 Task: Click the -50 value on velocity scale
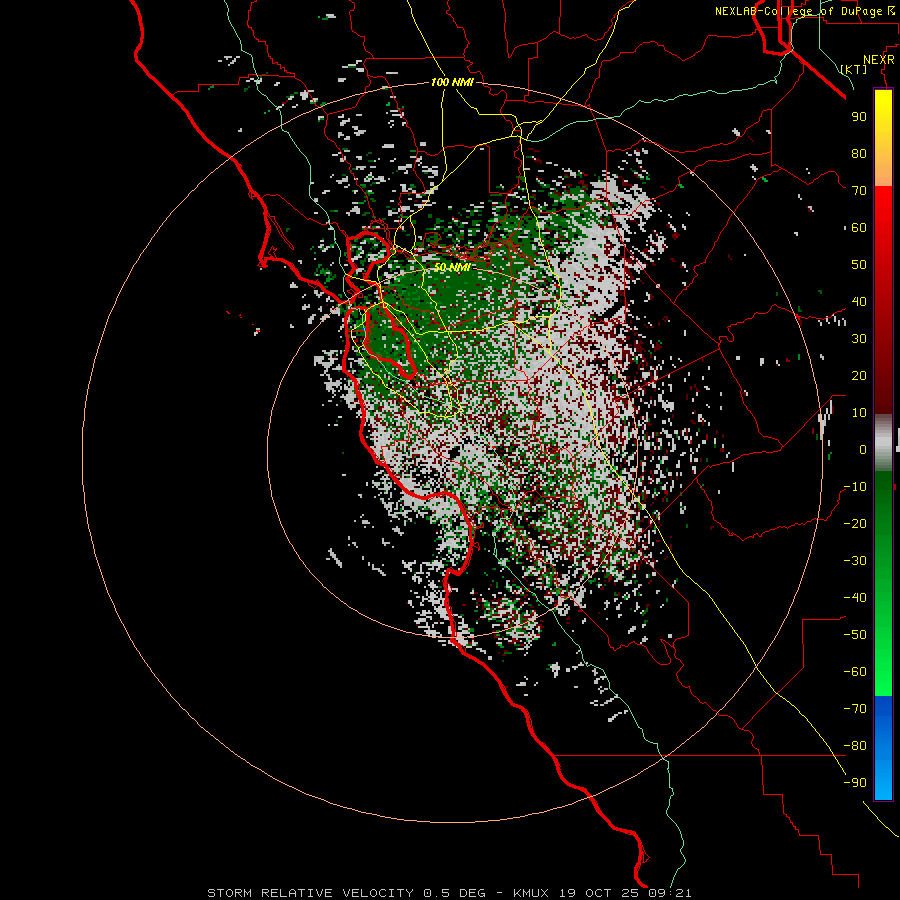tap(855, 634)
